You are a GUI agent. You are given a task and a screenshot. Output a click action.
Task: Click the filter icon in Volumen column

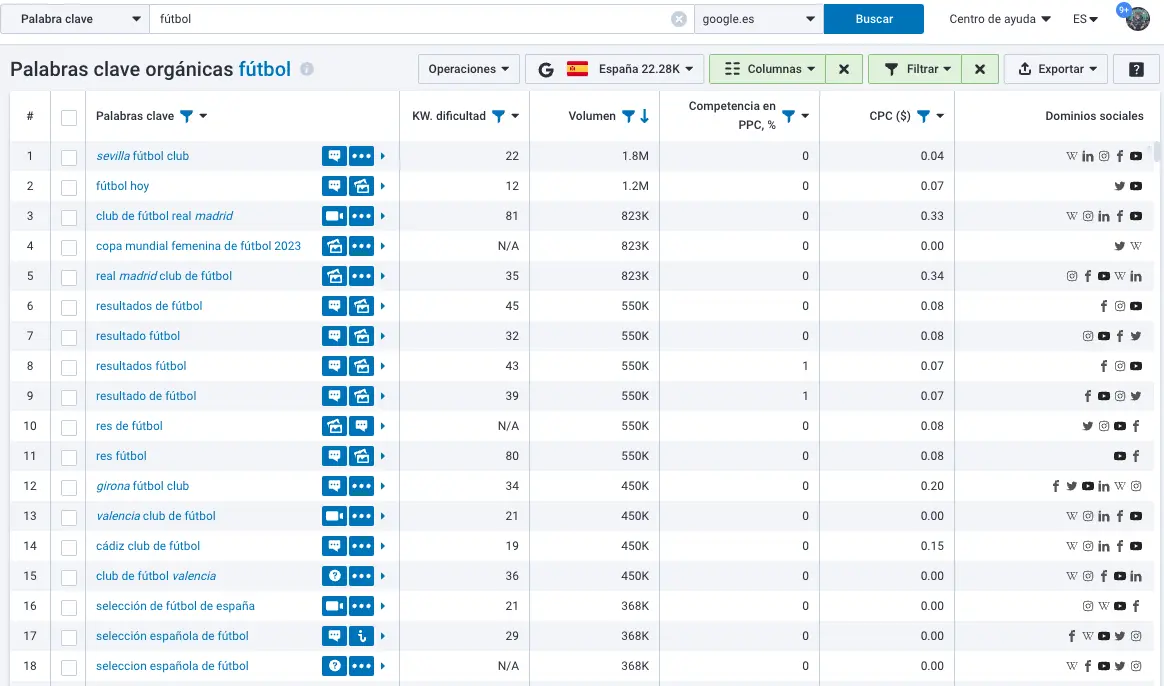[628, 116]
